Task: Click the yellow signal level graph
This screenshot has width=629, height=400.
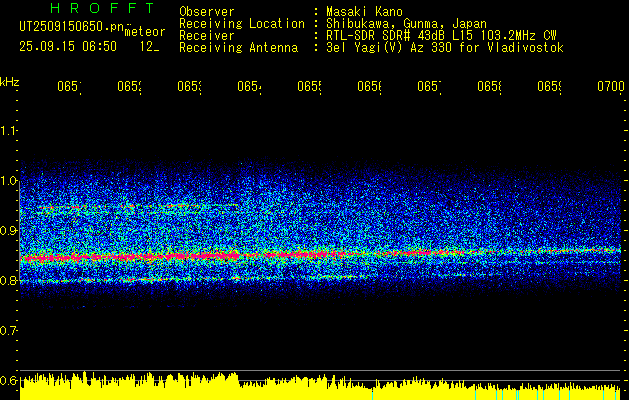Action: tap(321, 387)
